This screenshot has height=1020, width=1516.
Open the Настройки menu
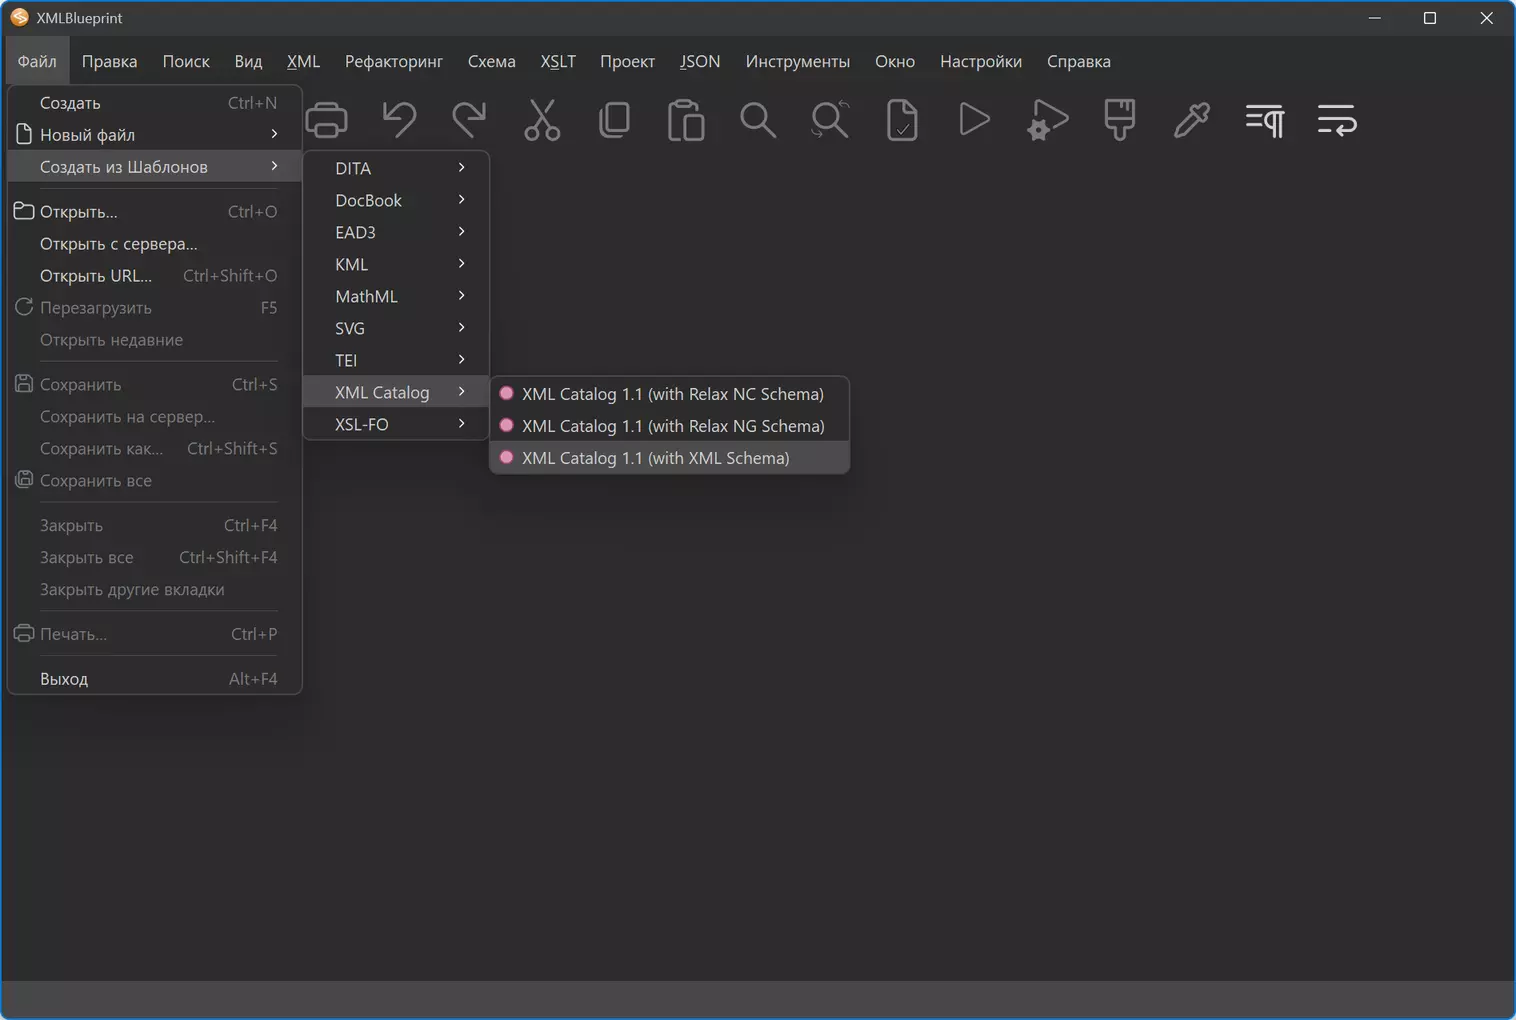pyautogui.click(x=981, y=61)
